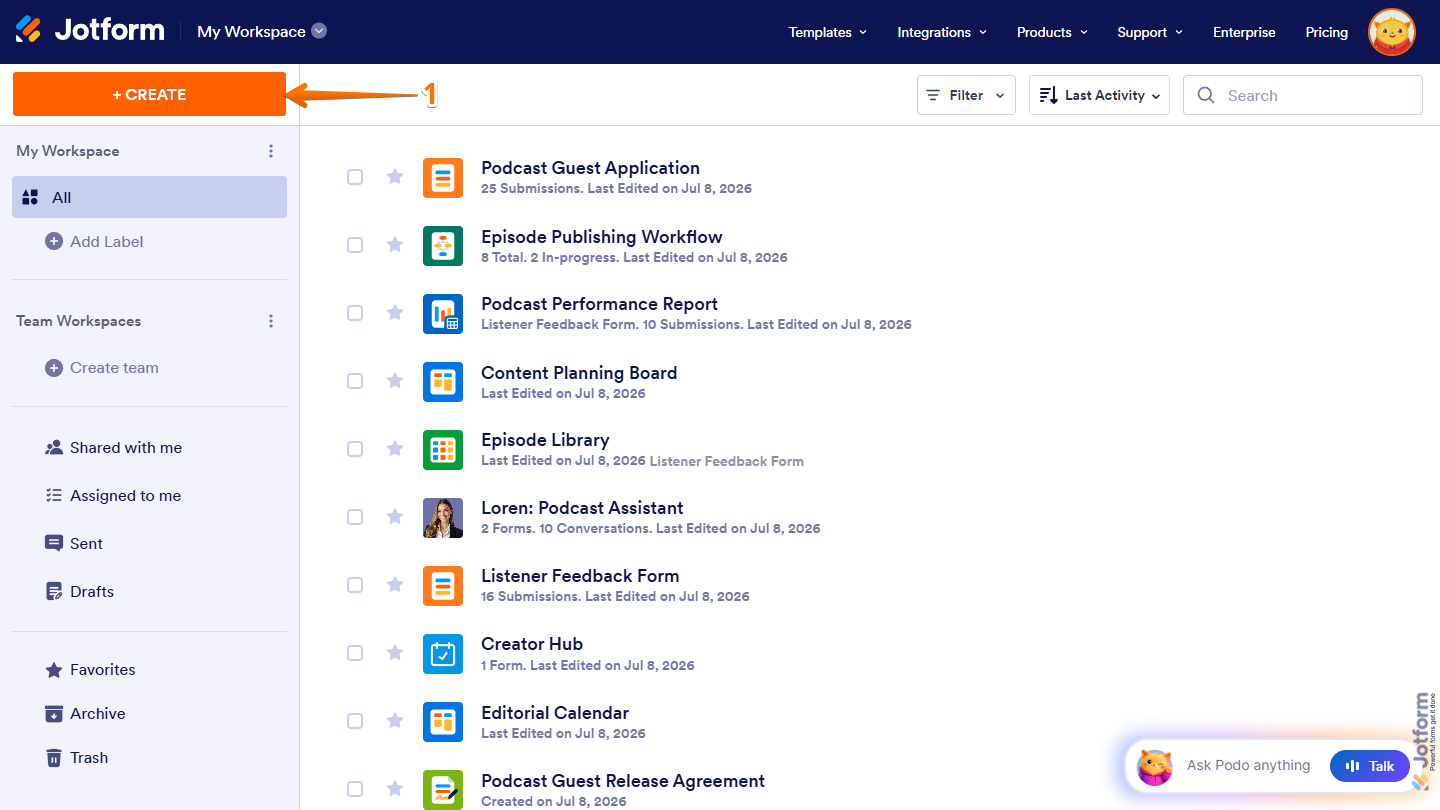Open Episode Publishing Workflow title
1440x810 pixels.
pos(602,237)
